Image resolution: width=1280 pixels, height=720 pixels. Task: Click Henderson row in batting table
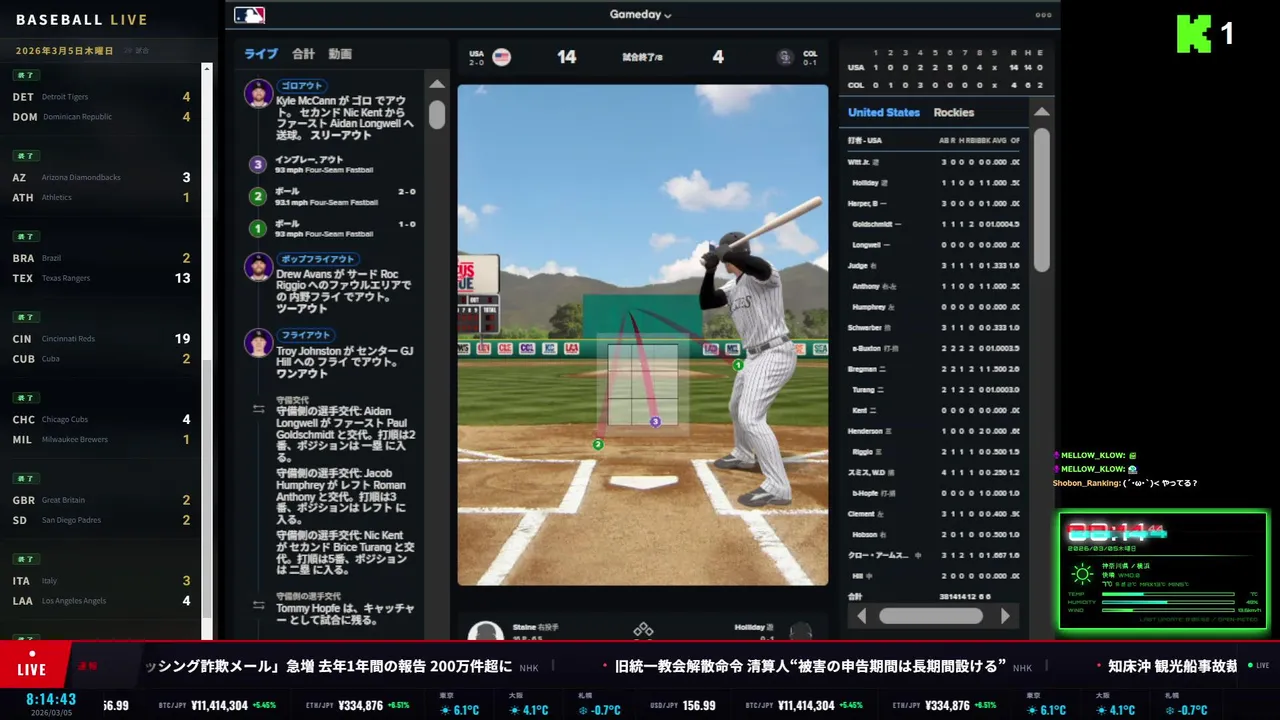(933, 431)
